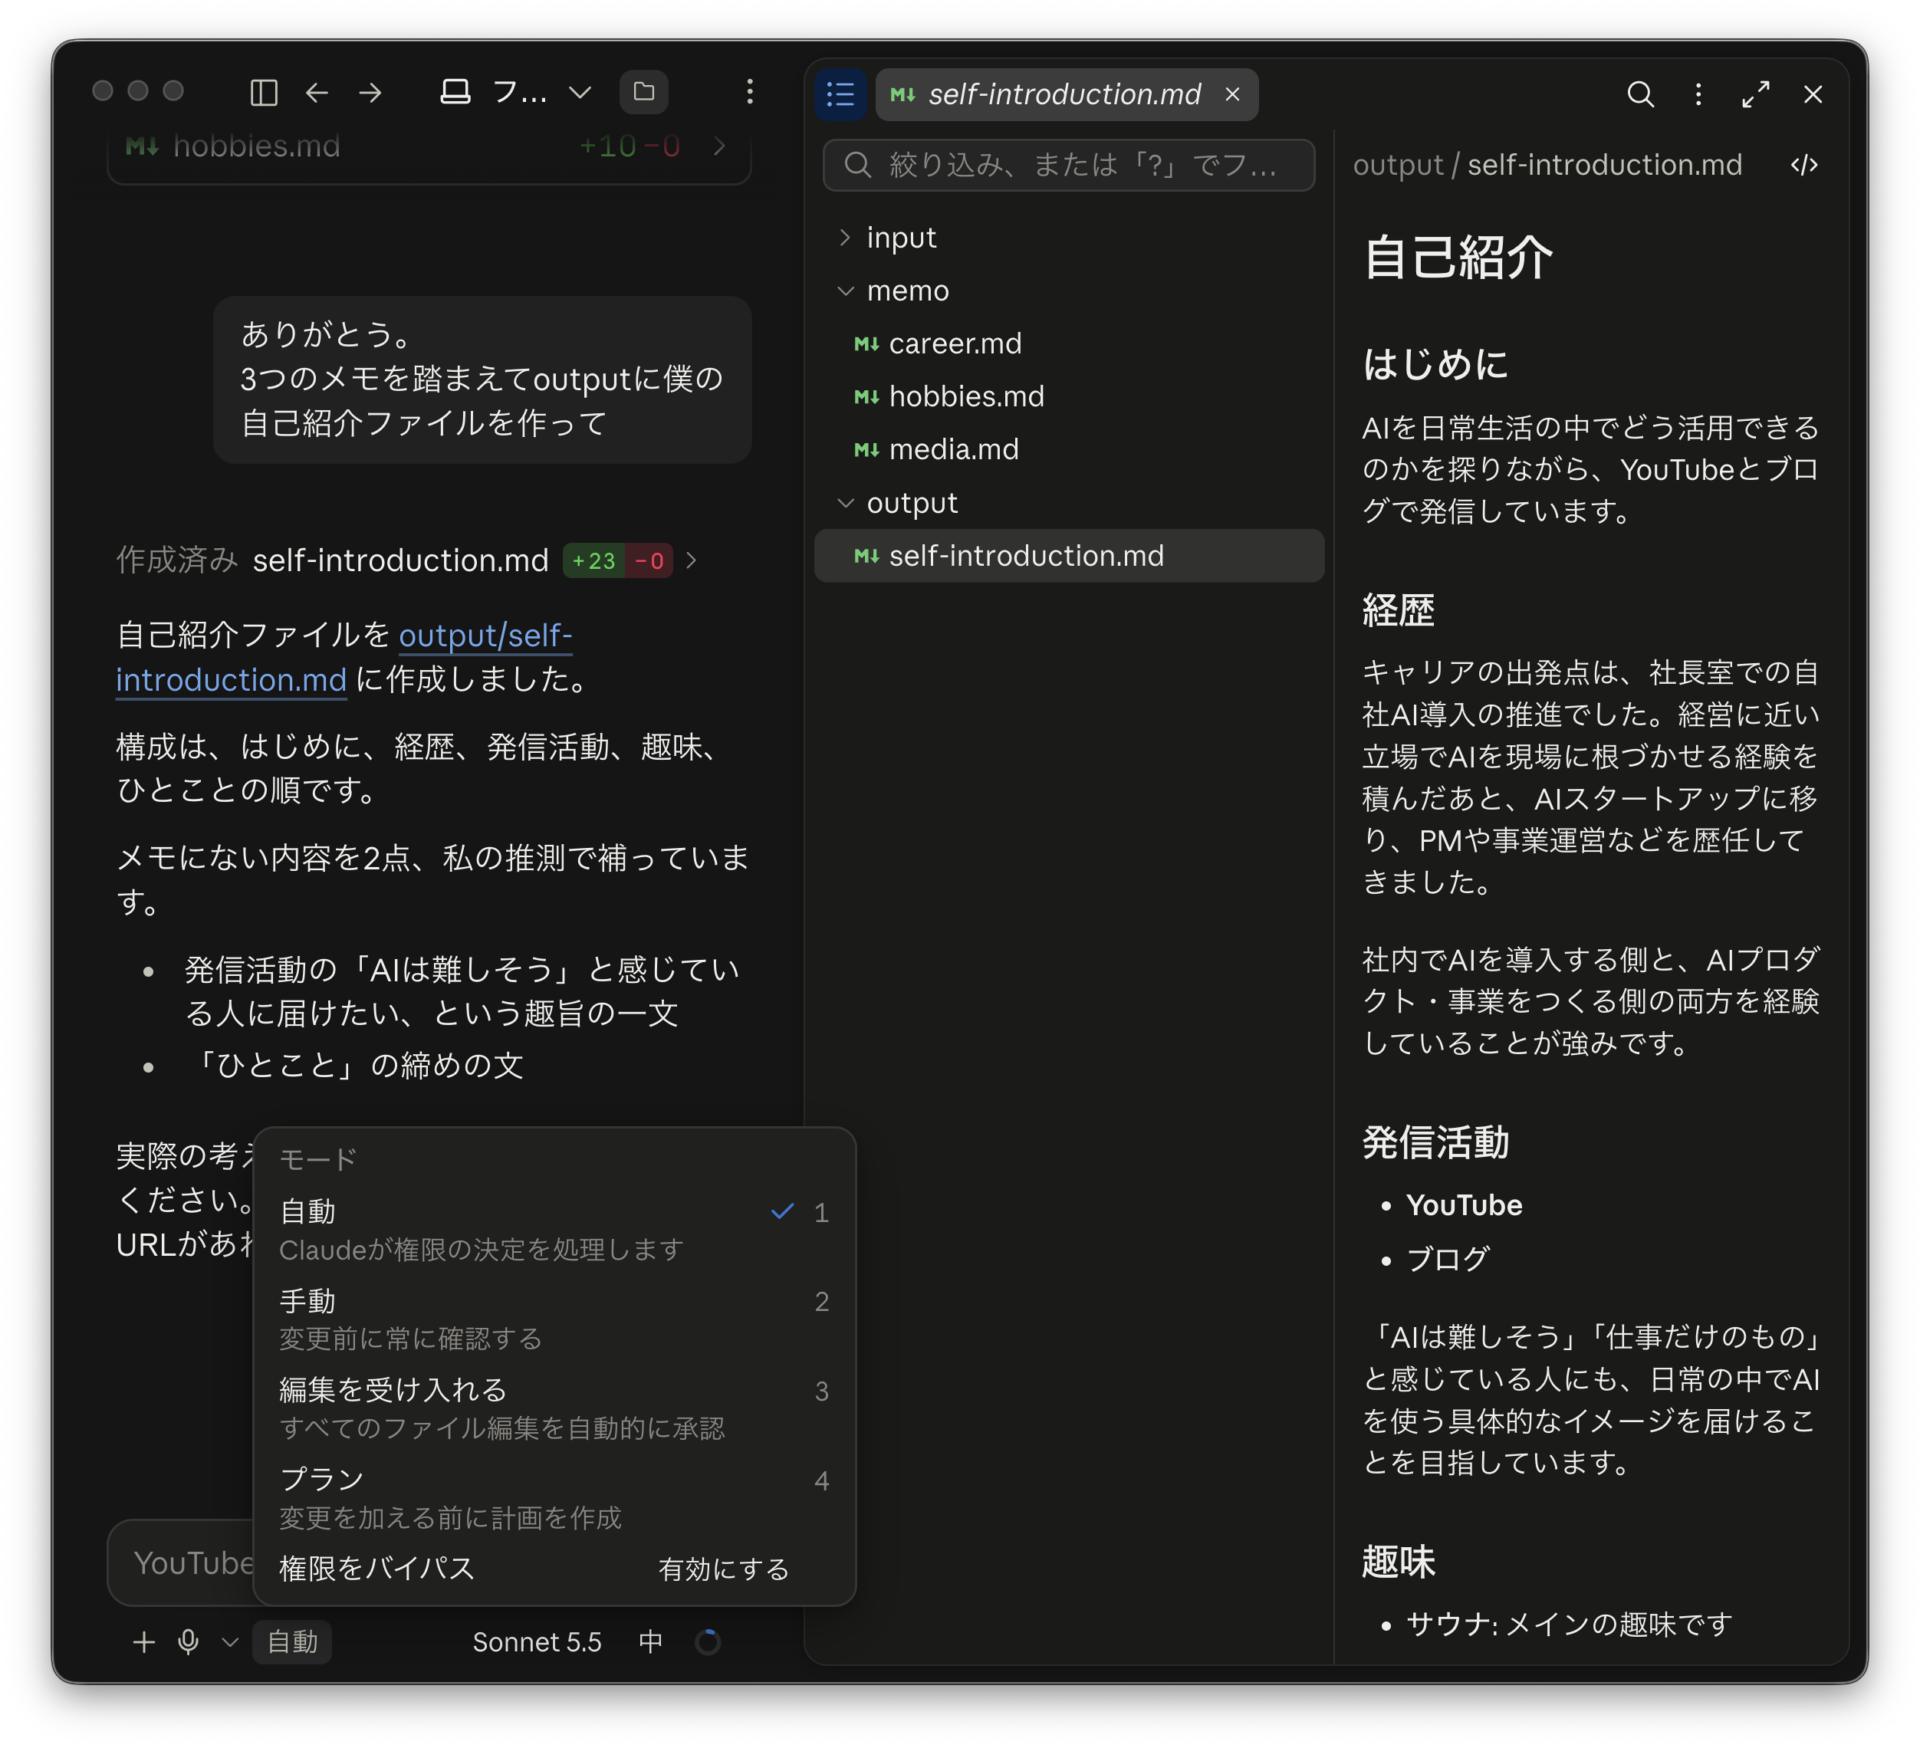1920x1748 pixels.
Task: Open the Sonnet 5.5 model selector
Action: [x=537, y=1642]
